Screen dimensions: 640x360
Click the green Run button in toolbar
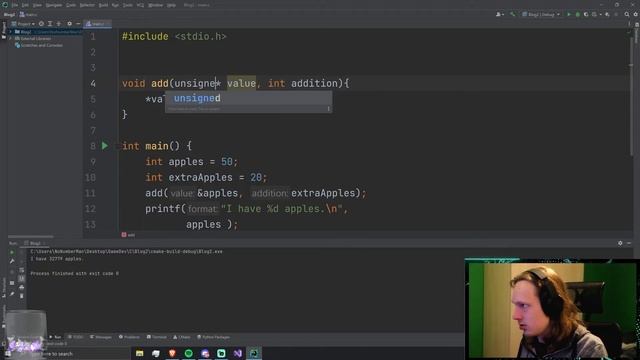[x=569, y=14]
